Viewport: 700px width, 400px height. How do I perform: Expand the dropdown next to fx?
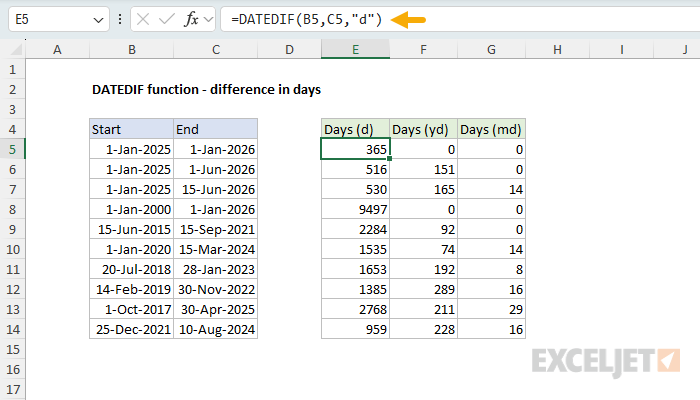[208, 20]
